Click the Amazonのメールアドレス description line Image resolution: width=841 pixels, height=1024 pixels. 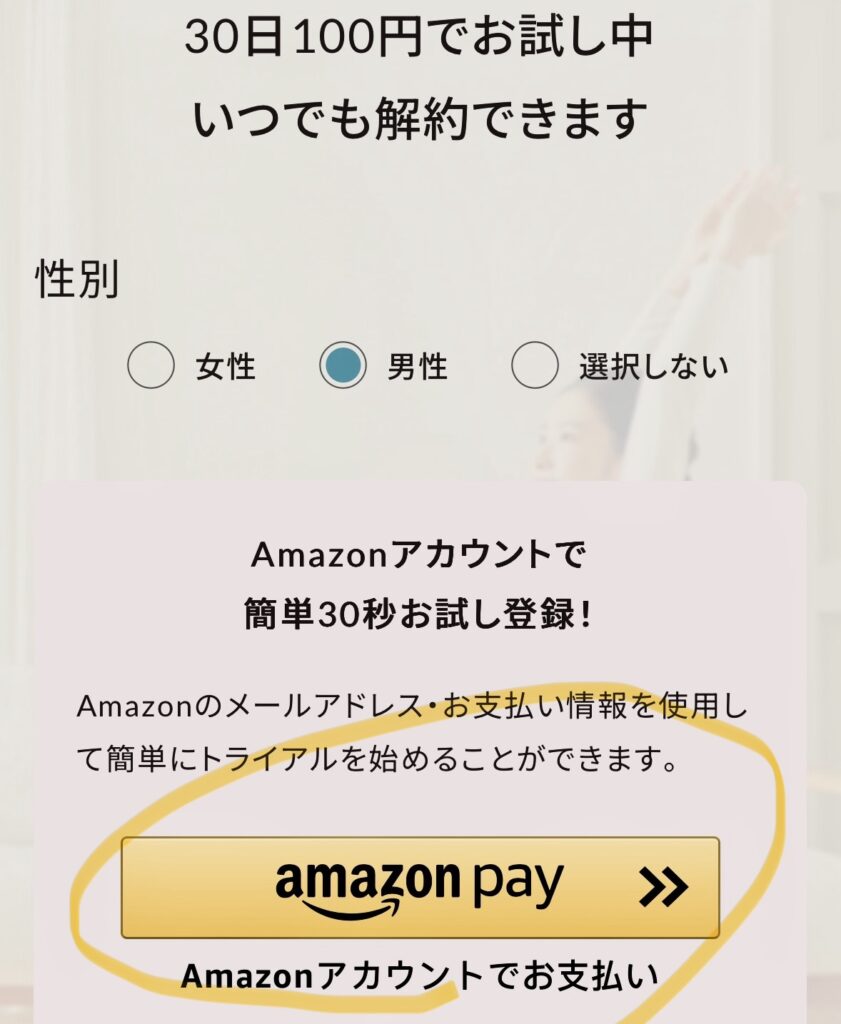click(x=412, y=706)
